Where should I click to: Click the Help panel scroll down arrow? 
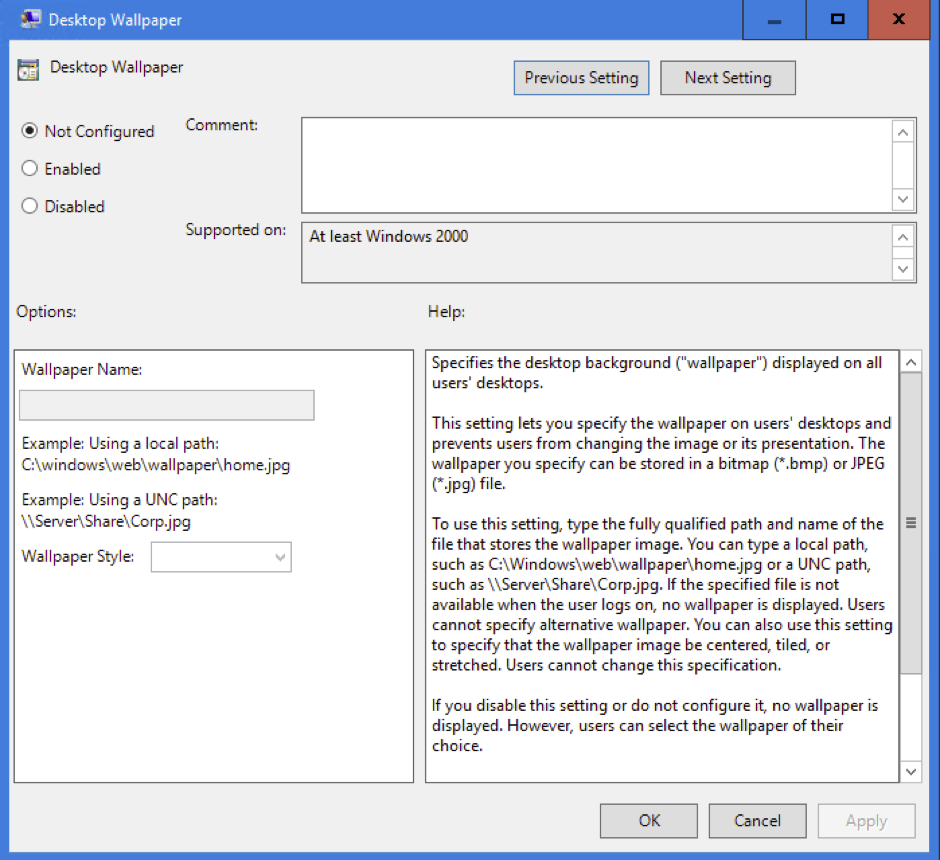(x=911, y=771)
